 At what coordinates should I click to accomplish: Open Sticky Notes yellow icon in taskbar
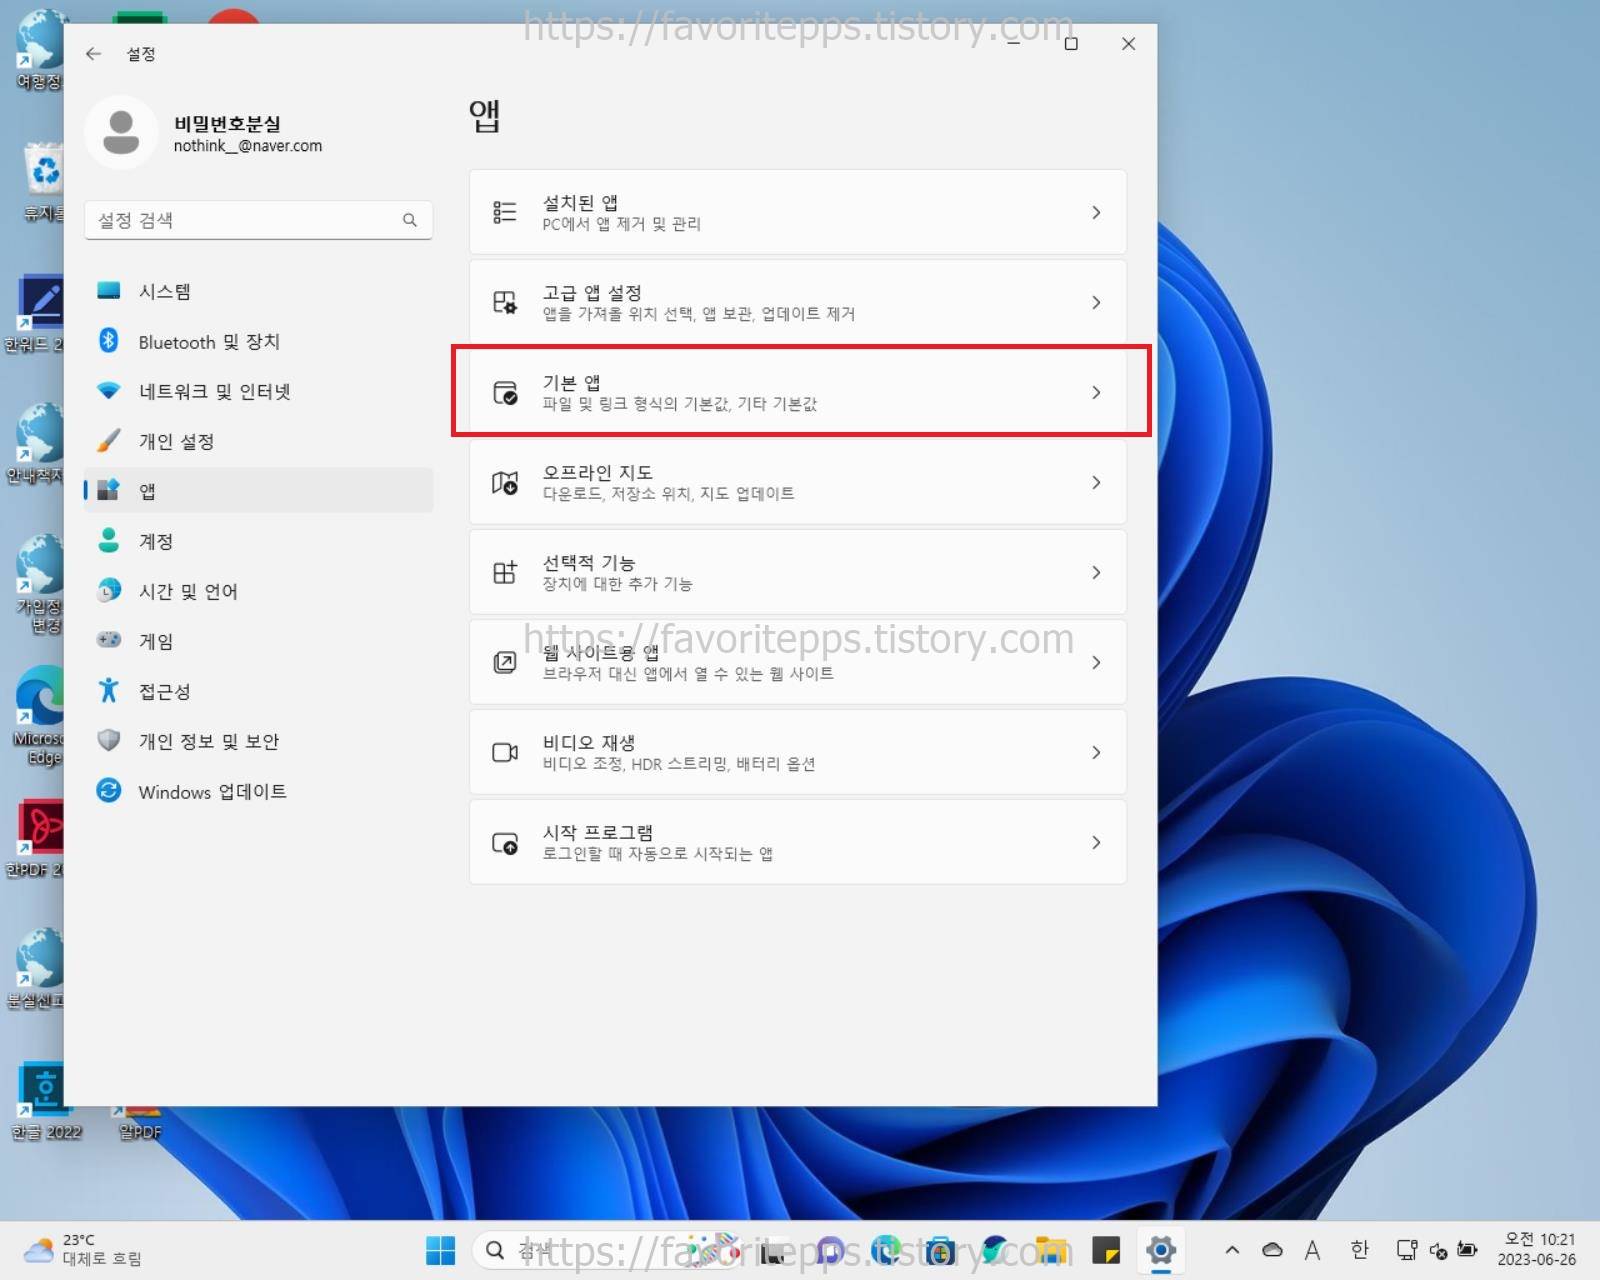pyautogui.click(x=1106, y=1250)
